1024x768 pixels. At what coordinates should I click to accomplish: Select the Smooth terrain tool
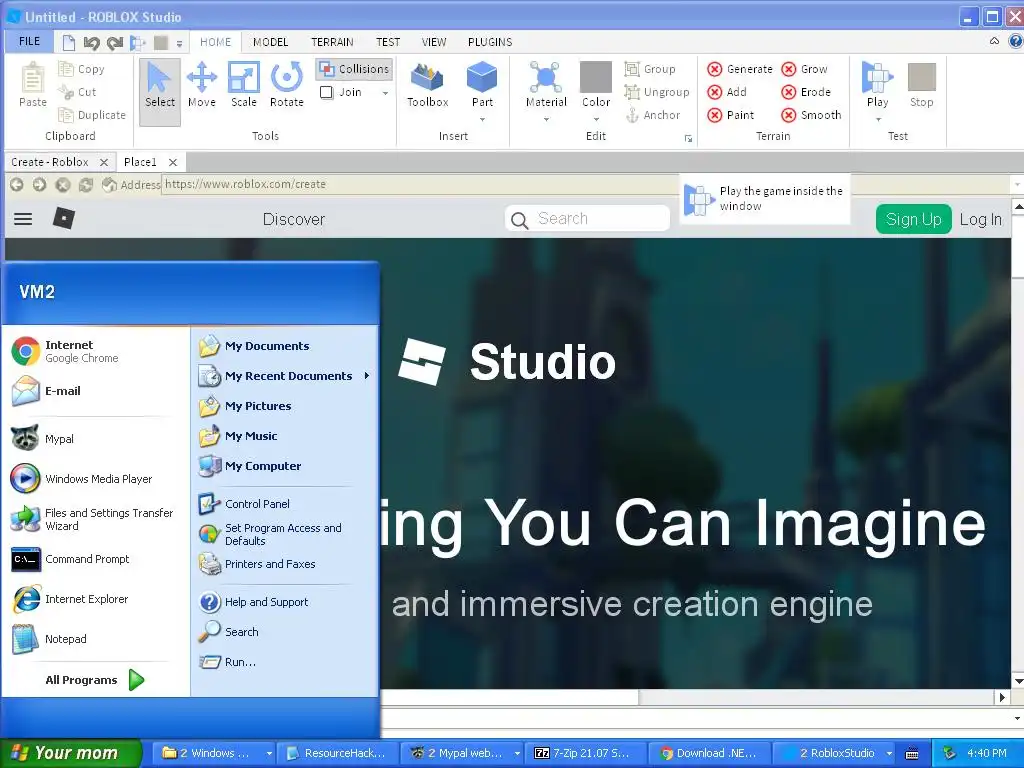(x=812, y=115)
